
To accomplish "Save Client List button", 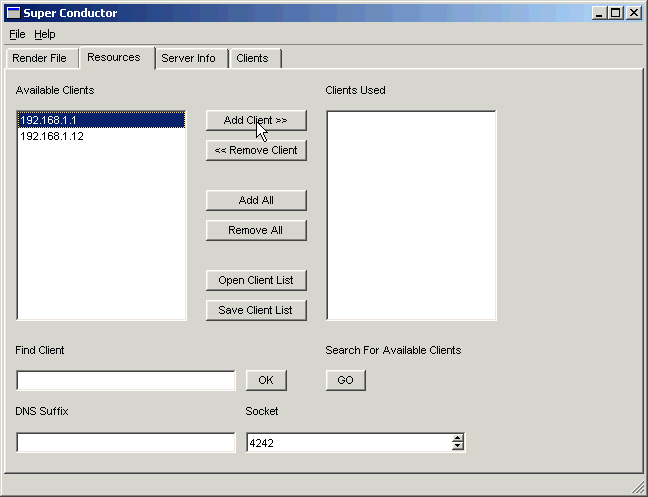I will click(x=256, y=310).
